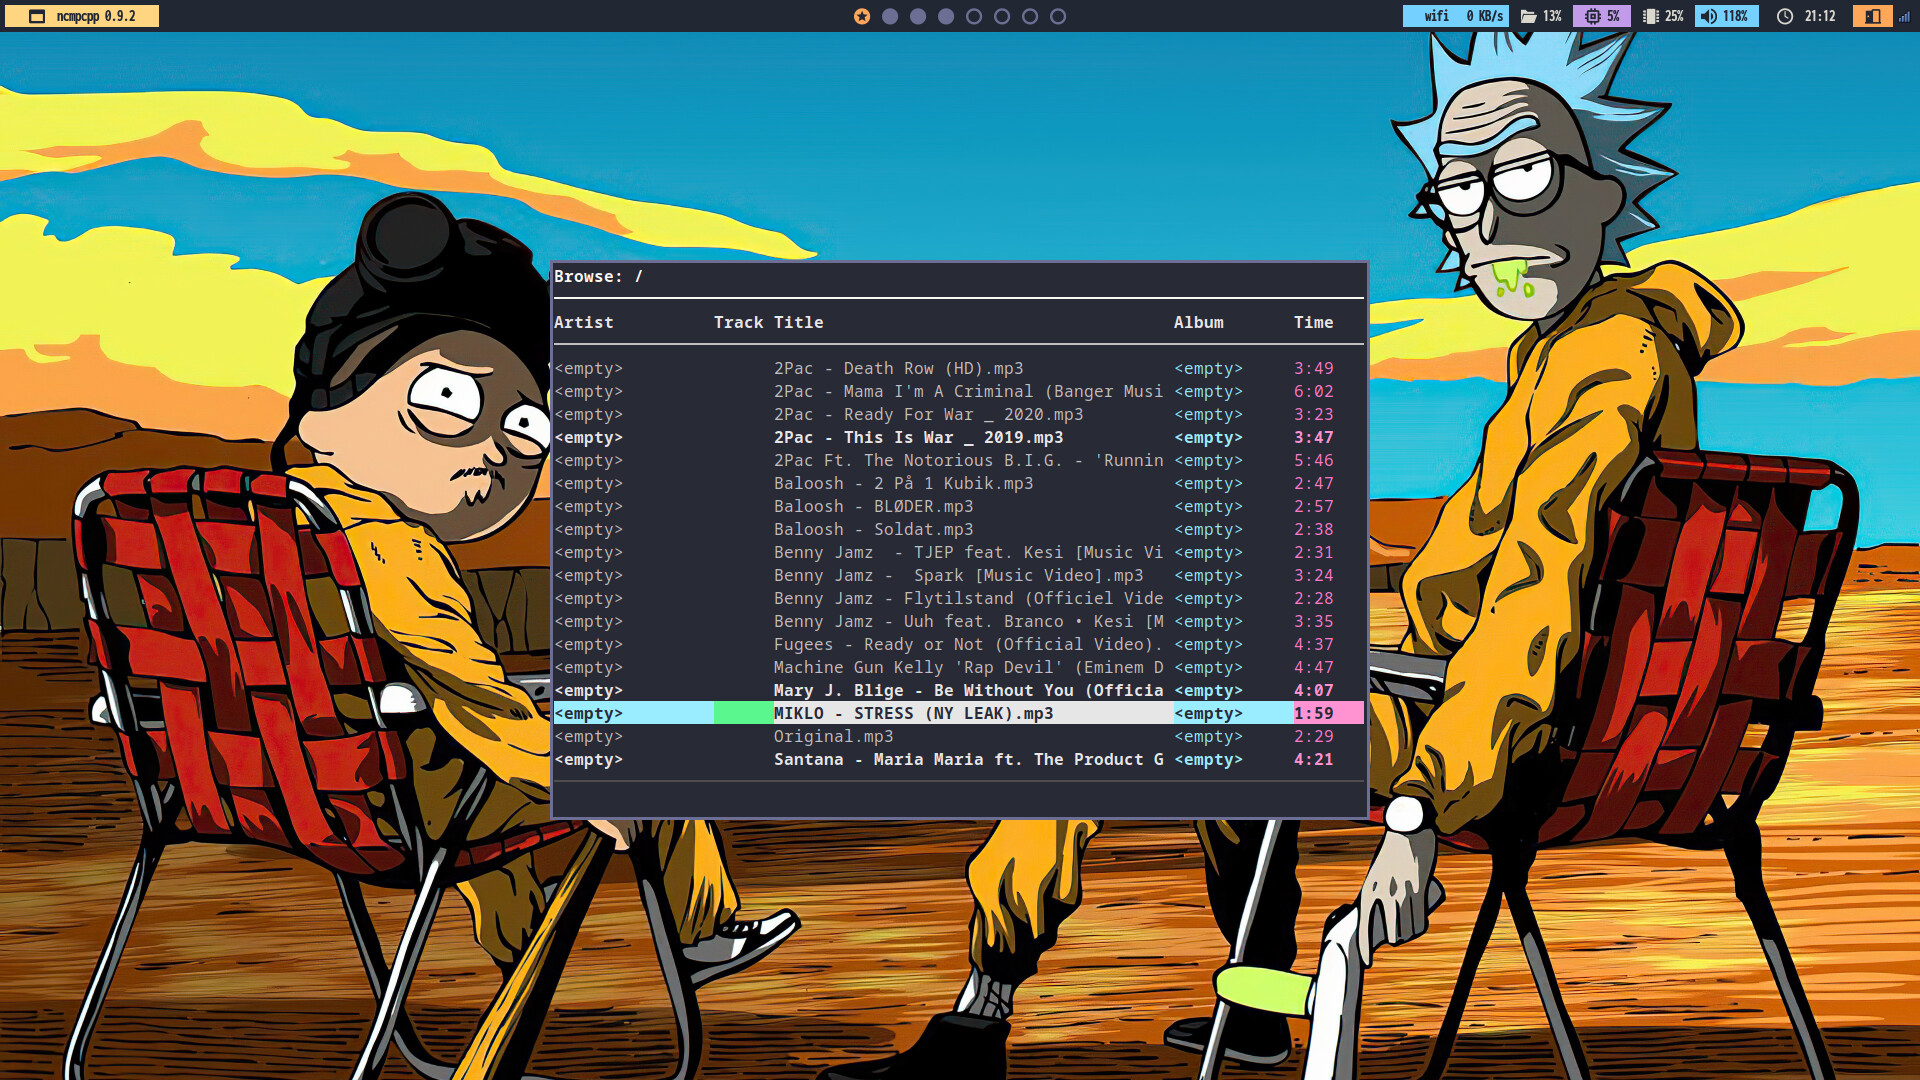Click the volume speaker icon
The height and width of the screenshot is (1080, 1920).
[1709, 16]
